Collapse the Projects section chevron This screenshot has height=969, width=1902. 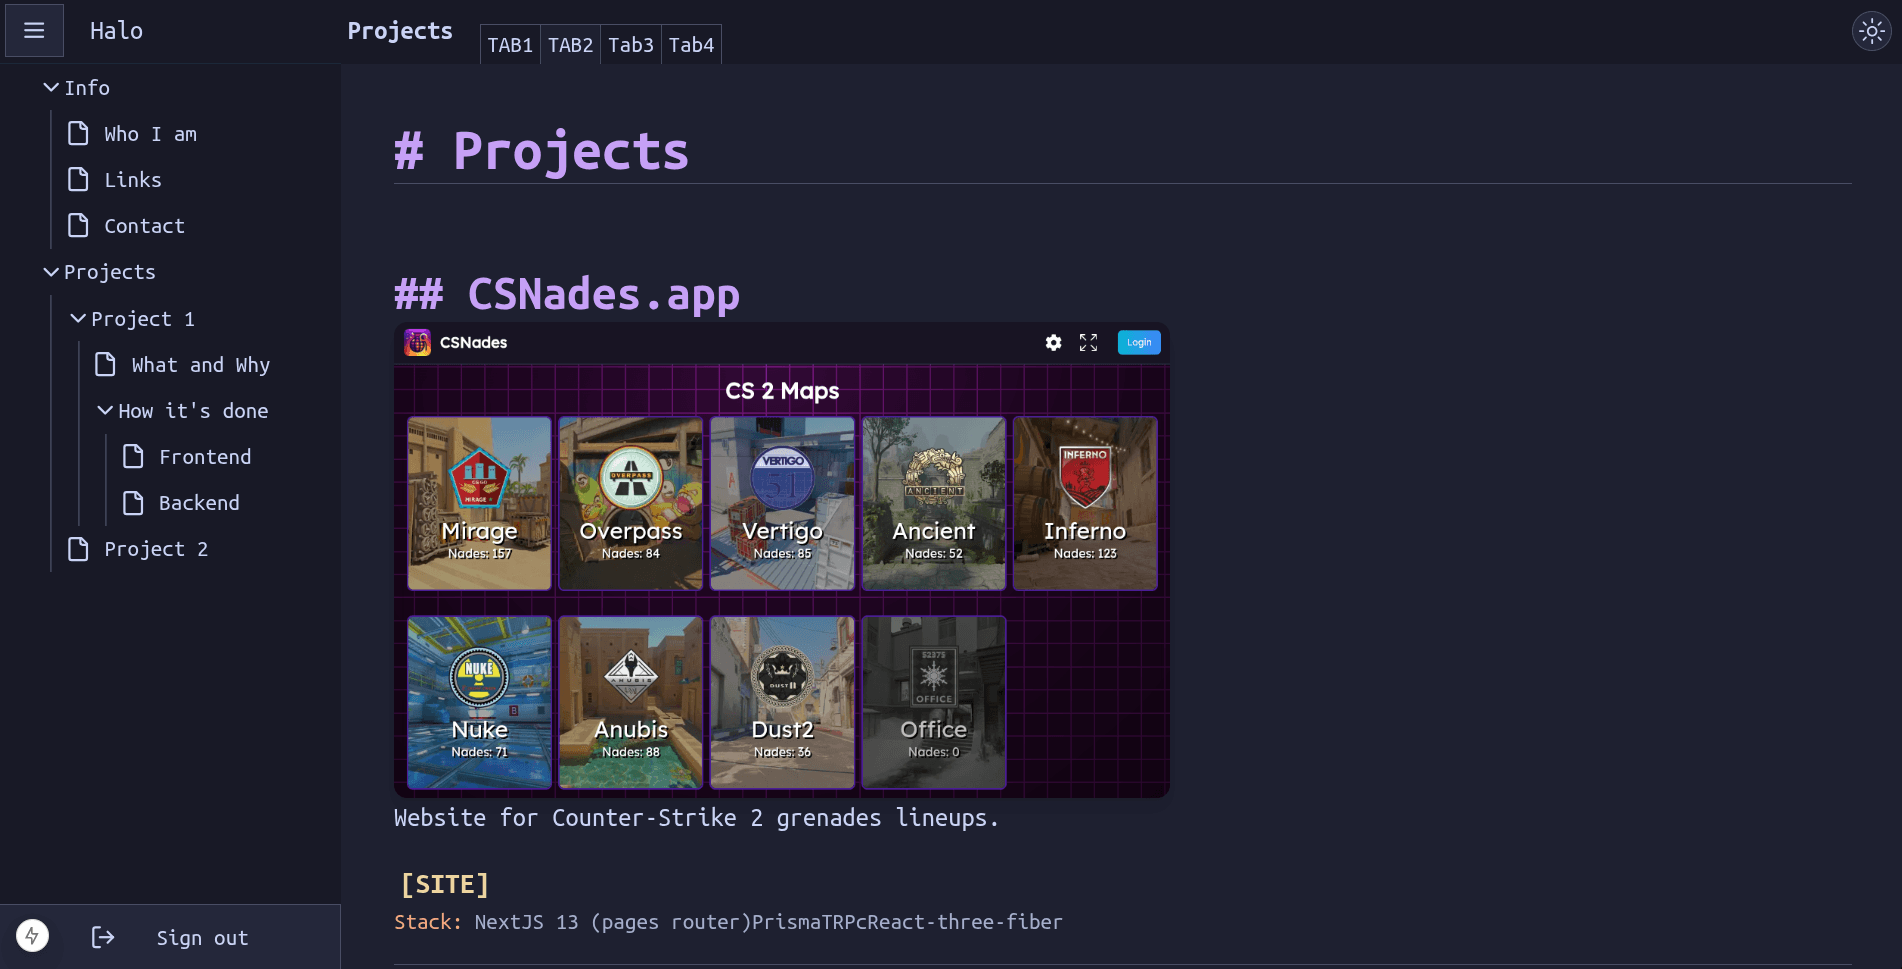click(x=51, y=272)
